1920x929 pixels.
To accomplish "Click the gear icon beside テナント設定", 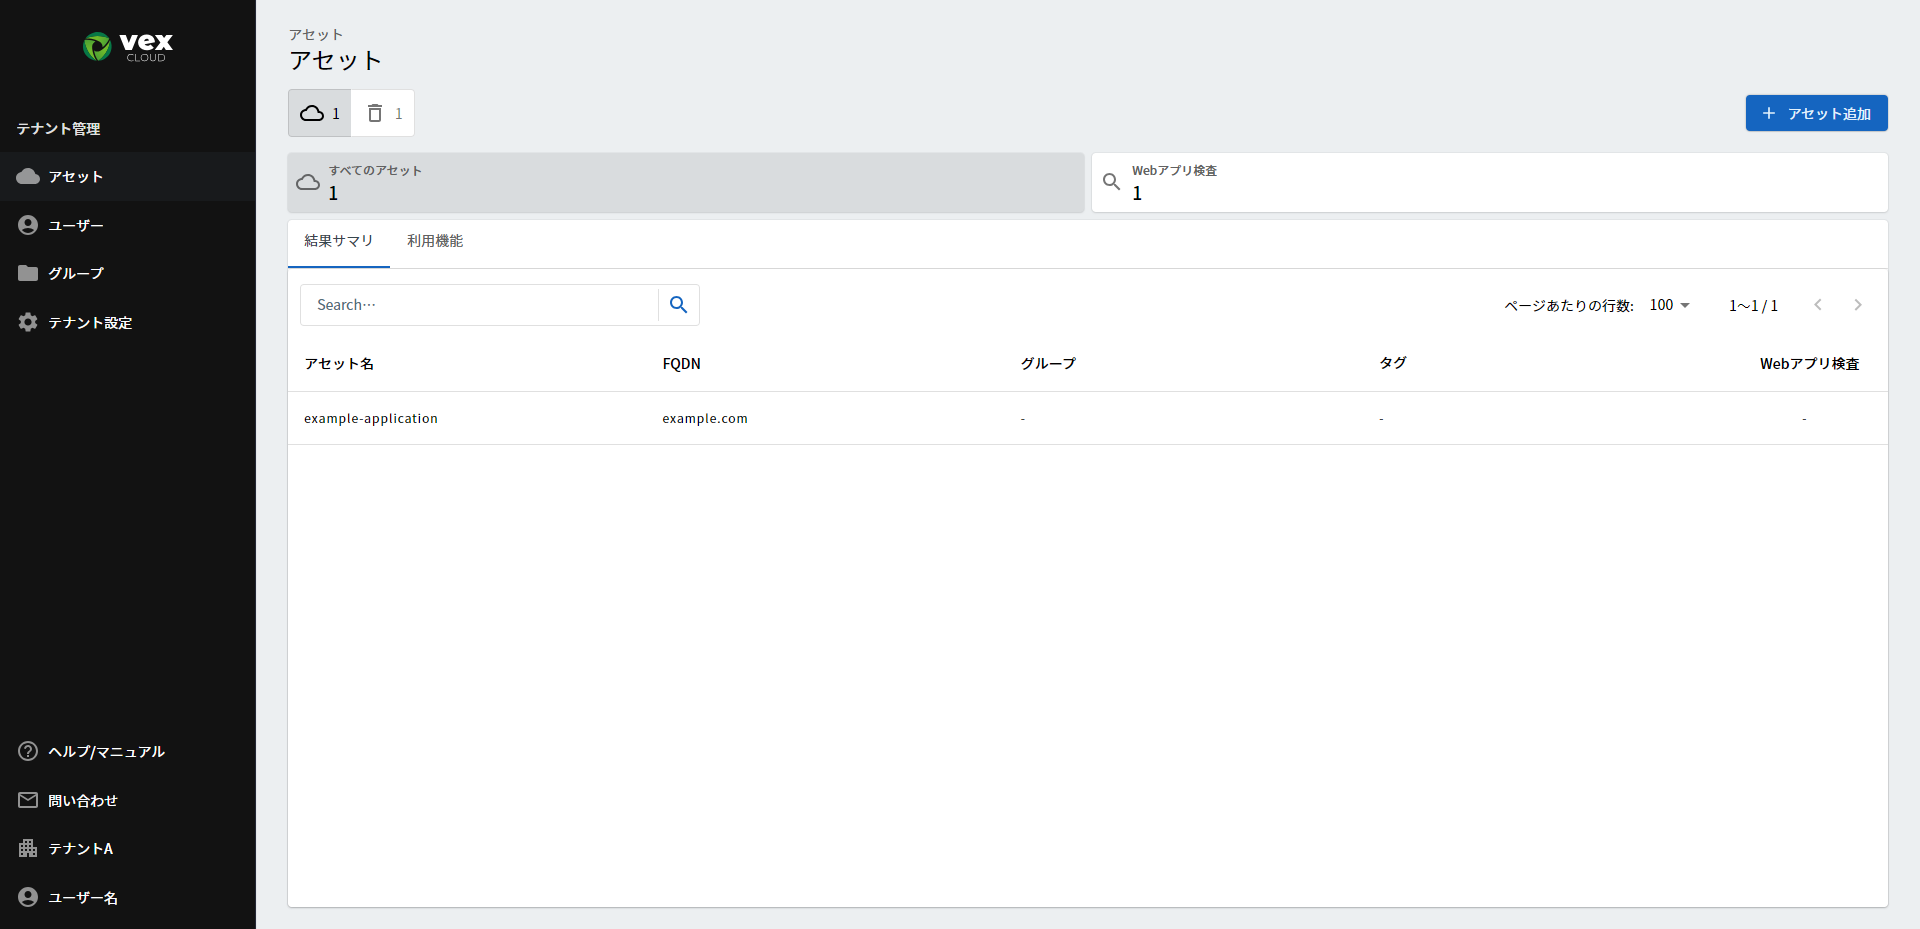I will pos(28,322).
